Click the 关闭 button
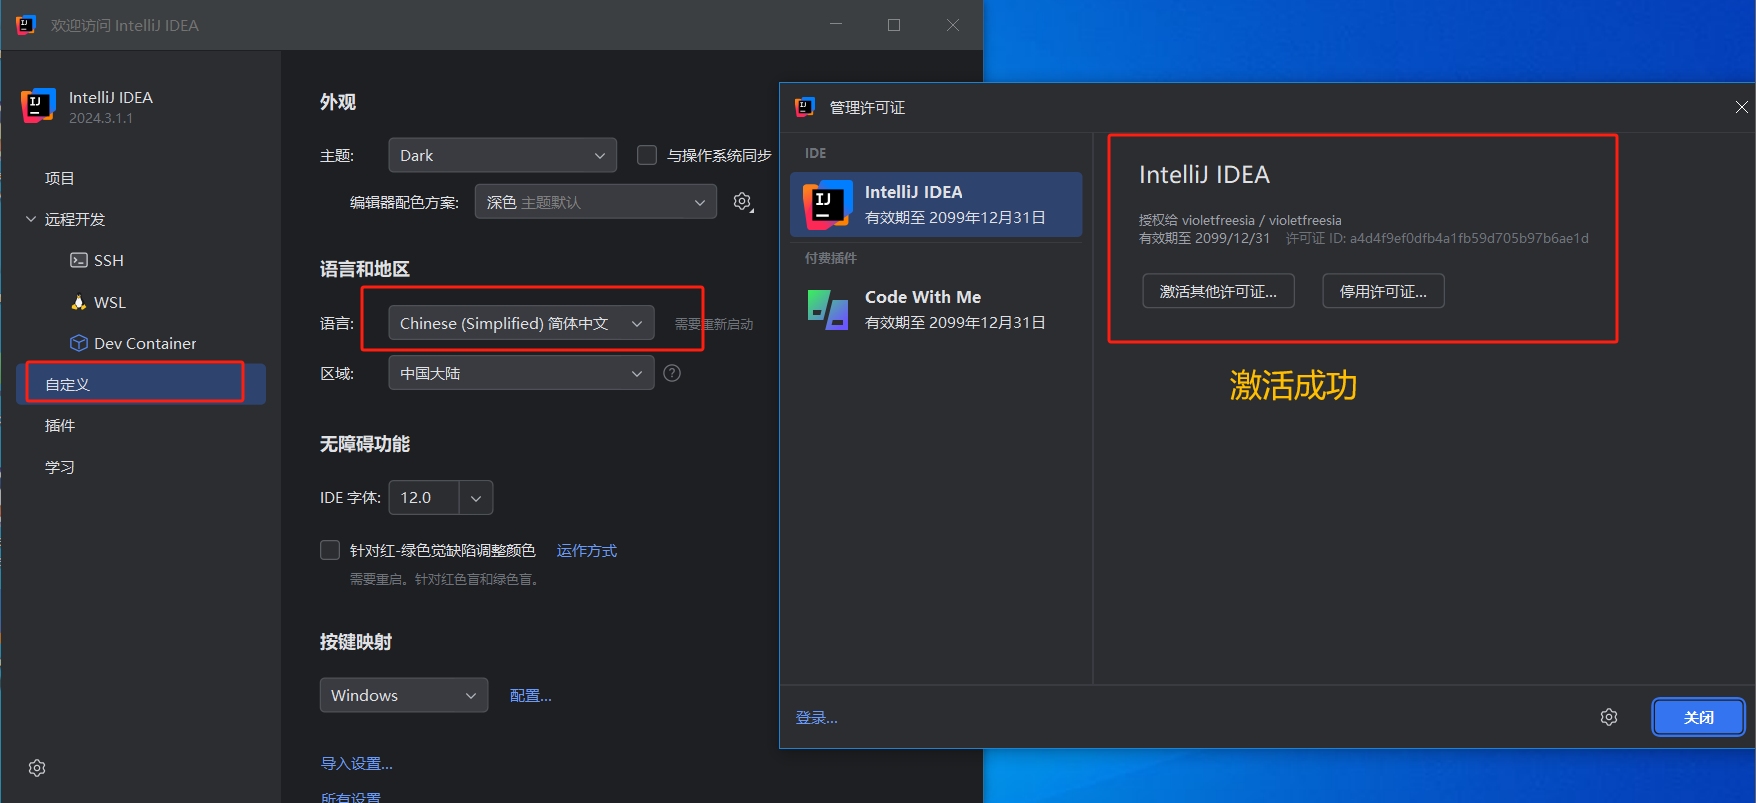Viewport: 1756px width, 803px height. (1698, 717)
